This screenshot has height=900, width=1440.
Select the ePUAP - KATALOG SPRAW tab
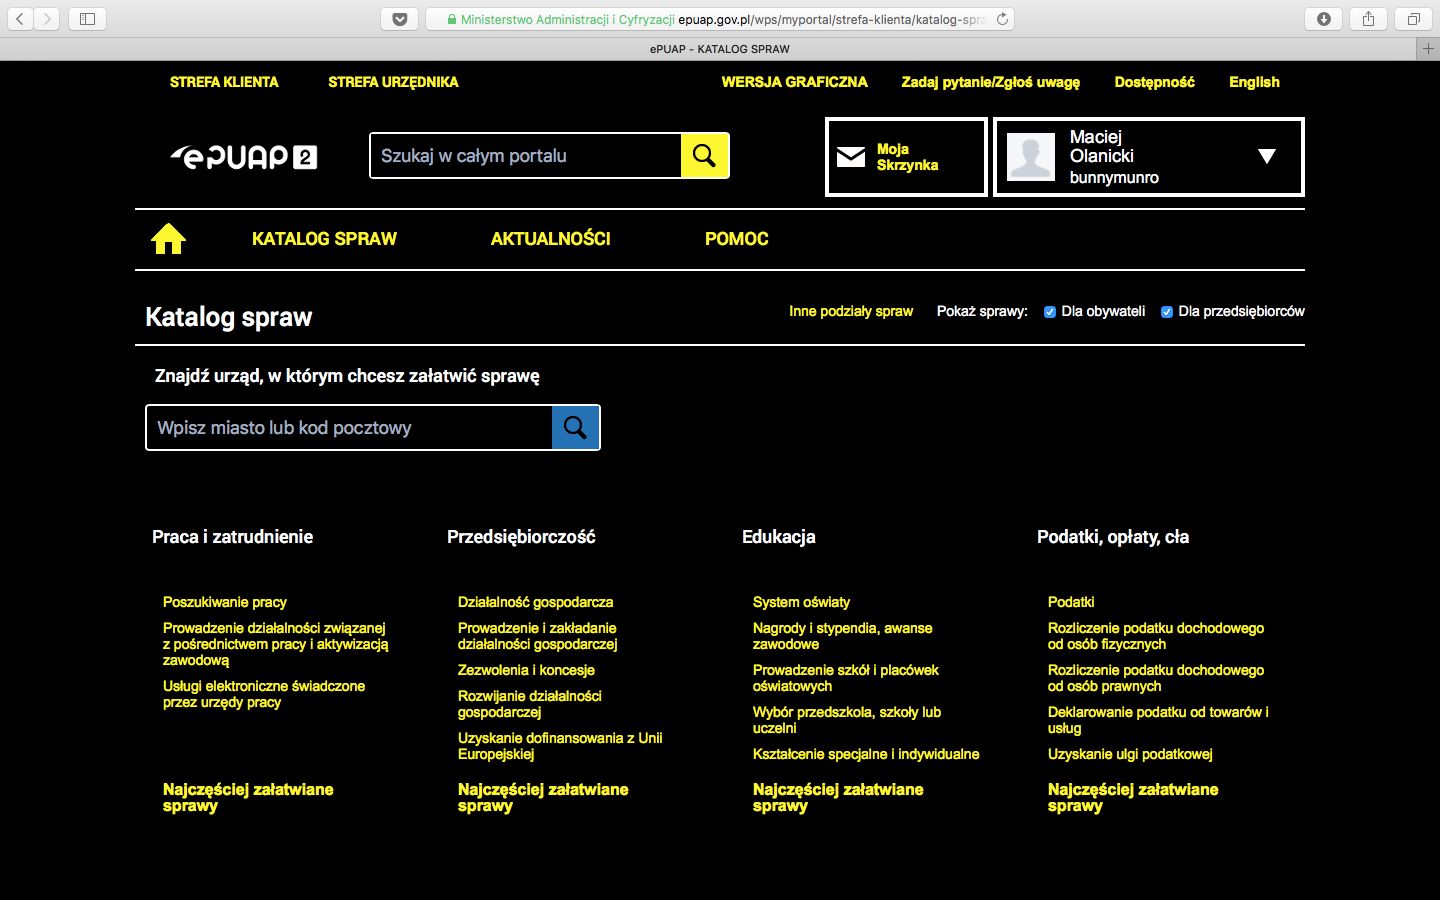(x=720, y=48)
